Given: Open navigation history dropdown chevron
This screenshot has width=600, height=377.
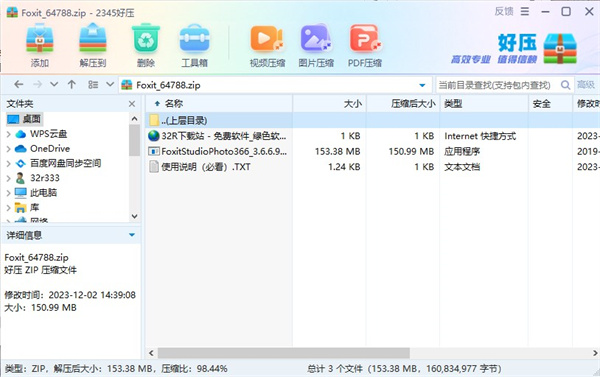Looking at the screenshot, I should click(x=54, y=85).
